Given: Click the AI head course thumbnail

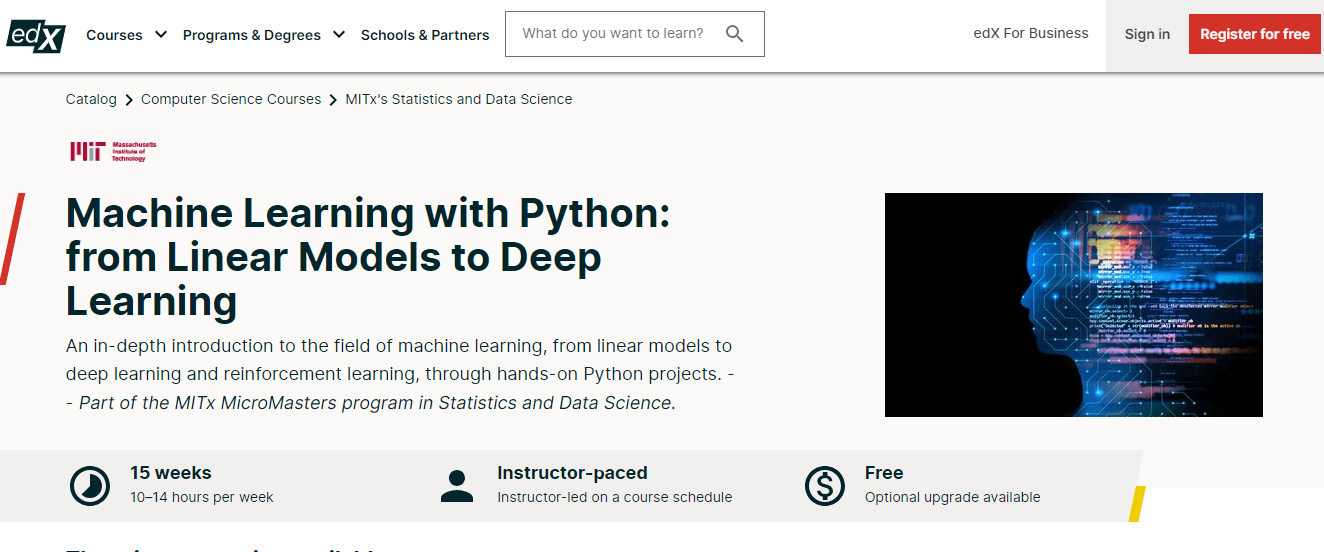Looking at the screenshot, I should click(1074, 305).
